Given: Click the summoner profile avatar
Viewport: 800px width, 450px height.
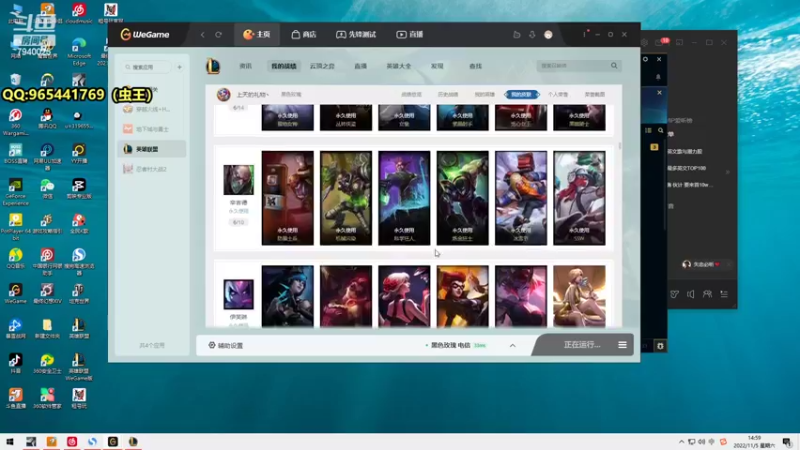Looking at the screenshot, I should (223, 94).
